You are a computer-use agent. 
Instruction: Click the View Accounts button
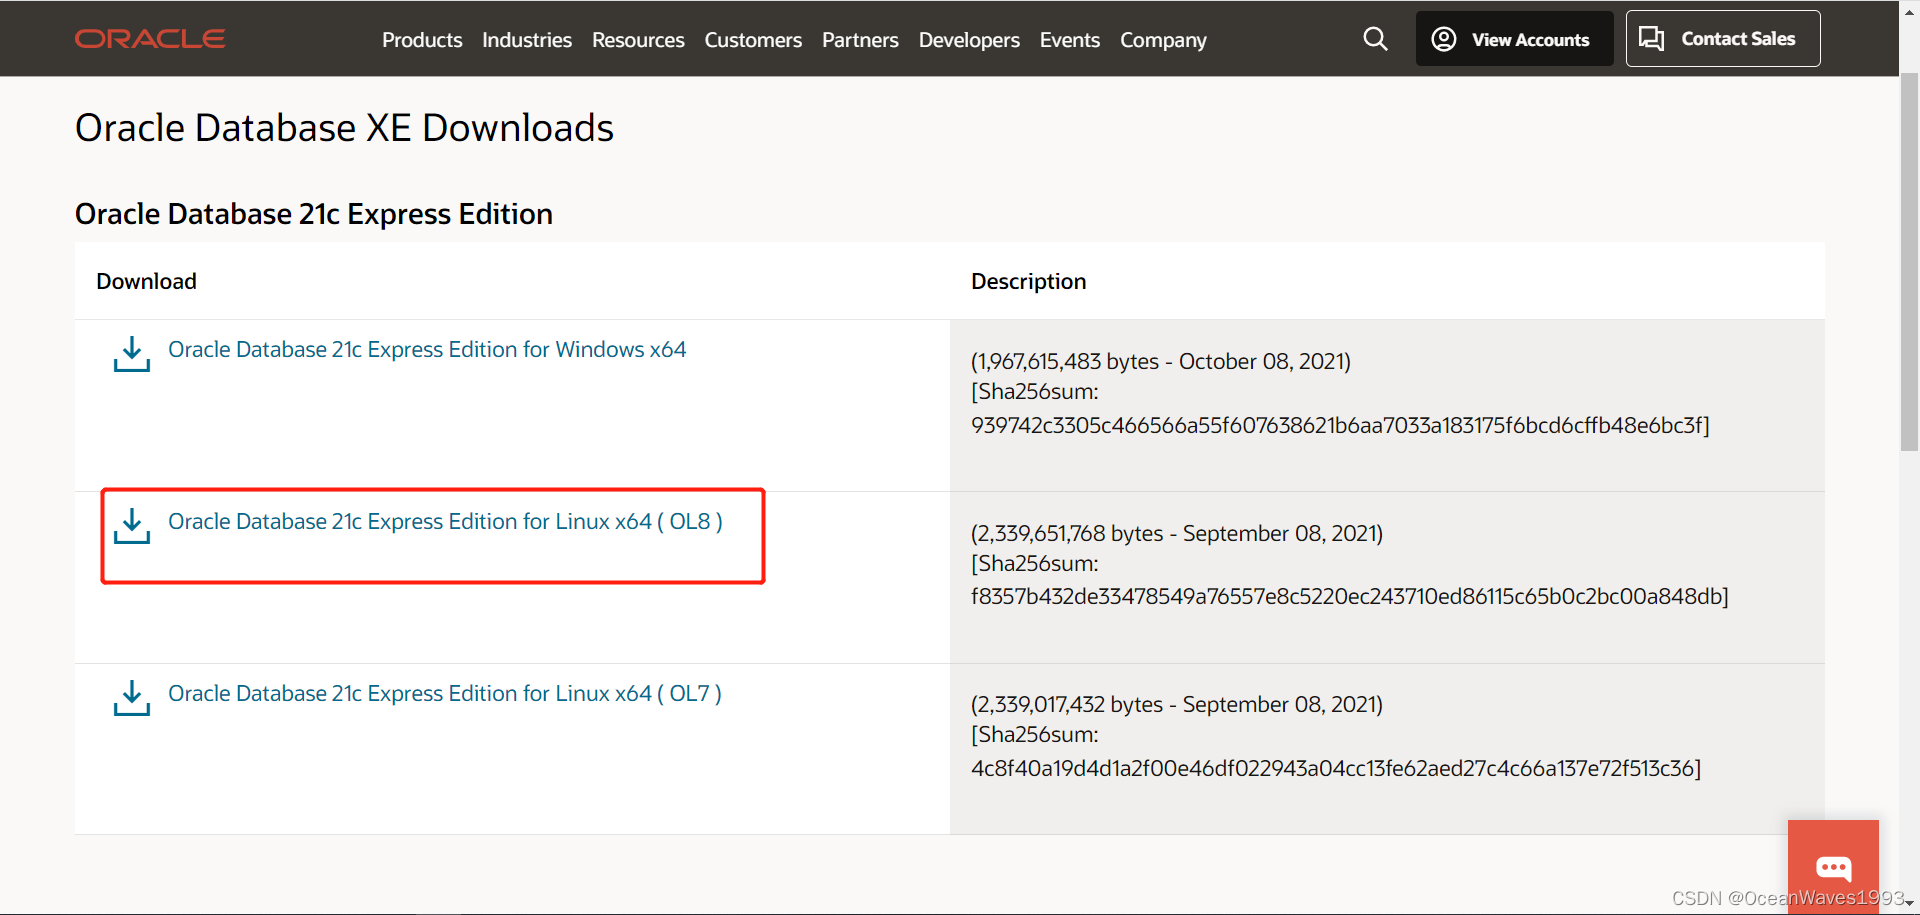(1514, 39)
